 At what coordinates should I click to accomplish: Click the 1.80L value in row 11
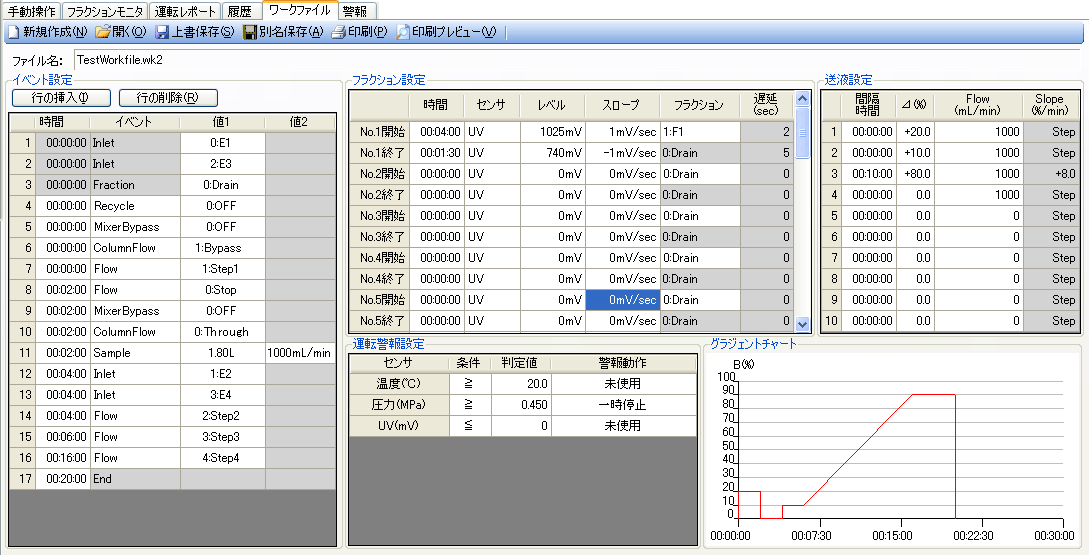click(x=223, y=353)
